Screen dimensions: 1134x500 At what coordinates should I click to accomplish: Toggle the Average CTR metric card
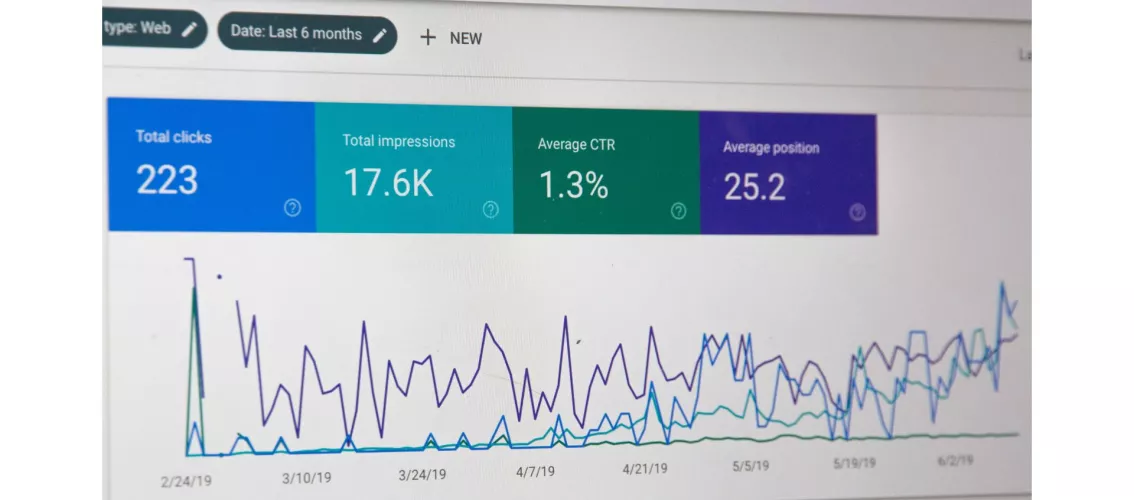pyautogui.click(x=605, y=172)
